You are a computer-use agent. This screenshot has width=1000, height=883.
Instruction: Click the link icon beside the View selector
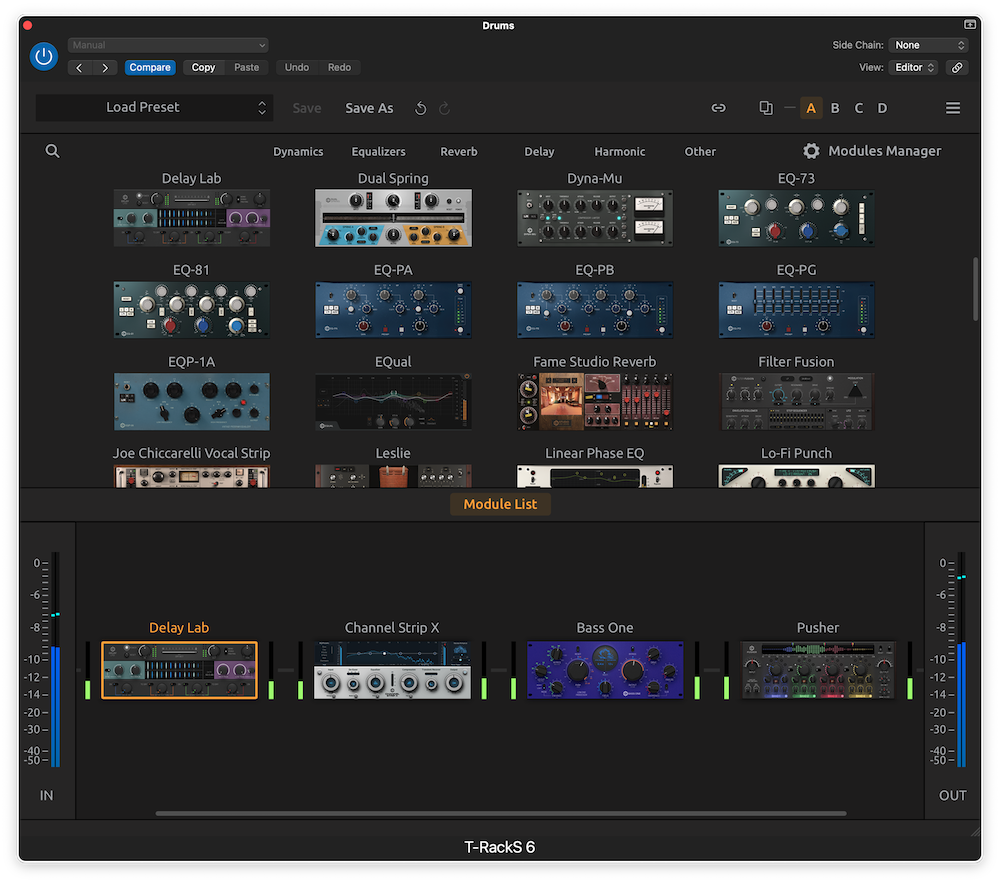[x=956, y=67]
